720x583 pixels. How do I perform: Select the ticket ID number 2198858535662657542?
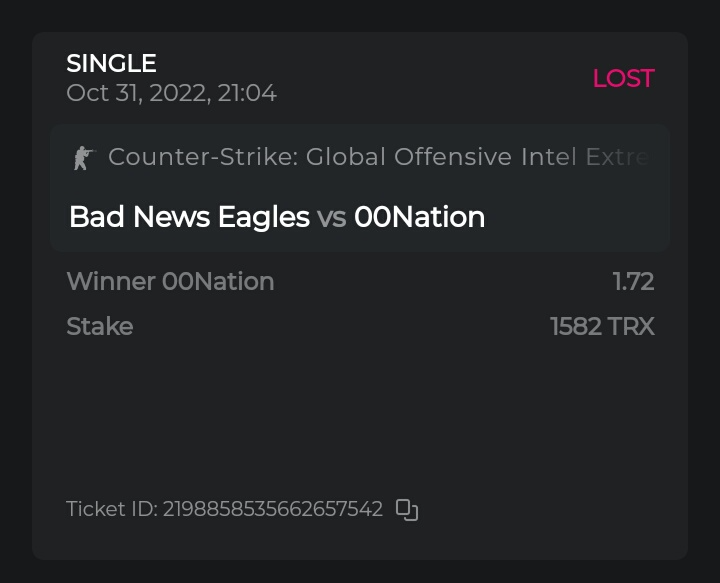tap(273, 509)
